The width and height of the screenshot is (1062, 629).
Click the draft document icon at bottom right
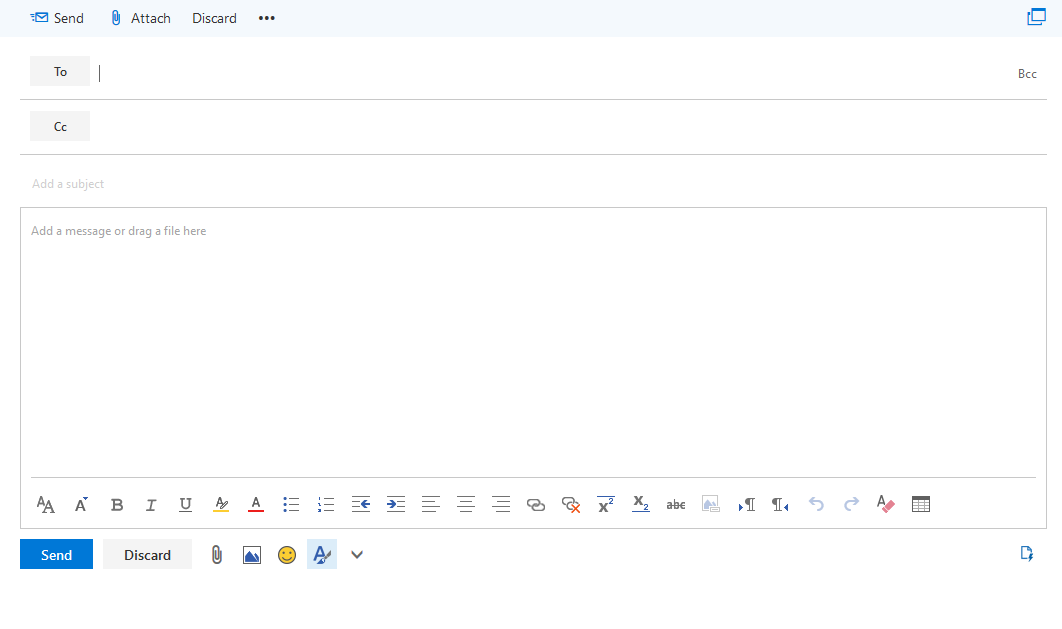tap(1027, 554)
